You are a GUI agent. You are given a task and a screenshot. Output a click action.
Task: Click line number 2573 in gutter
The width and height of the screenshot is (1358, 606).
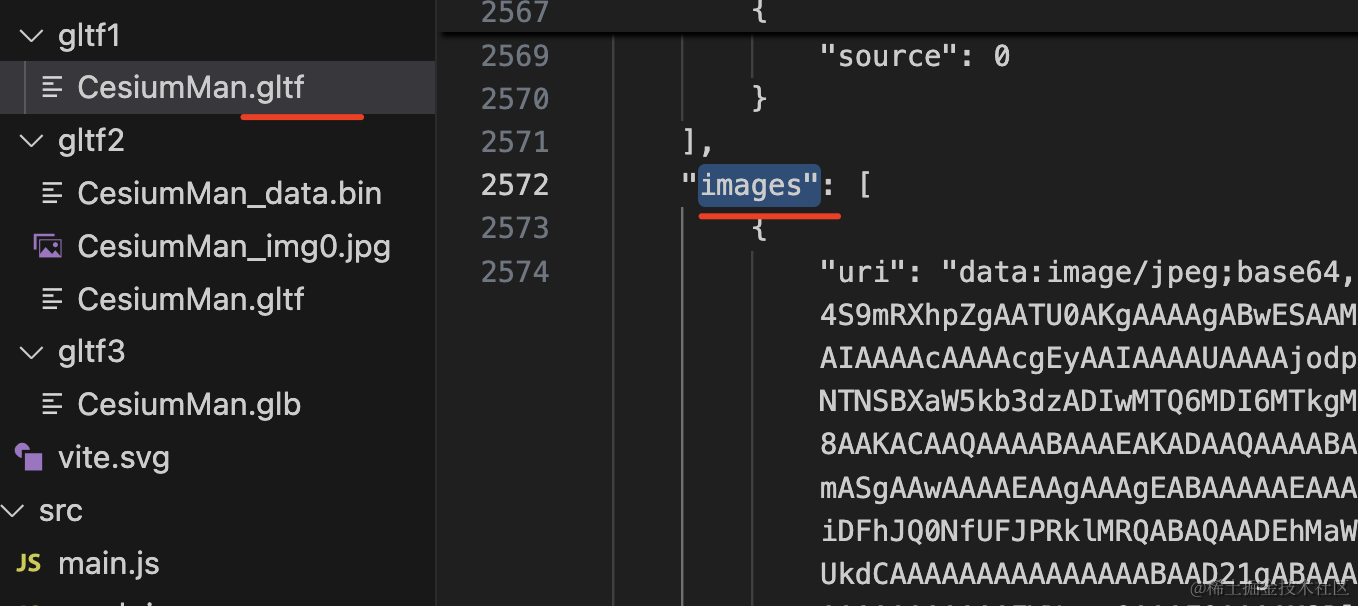(515, 228)
